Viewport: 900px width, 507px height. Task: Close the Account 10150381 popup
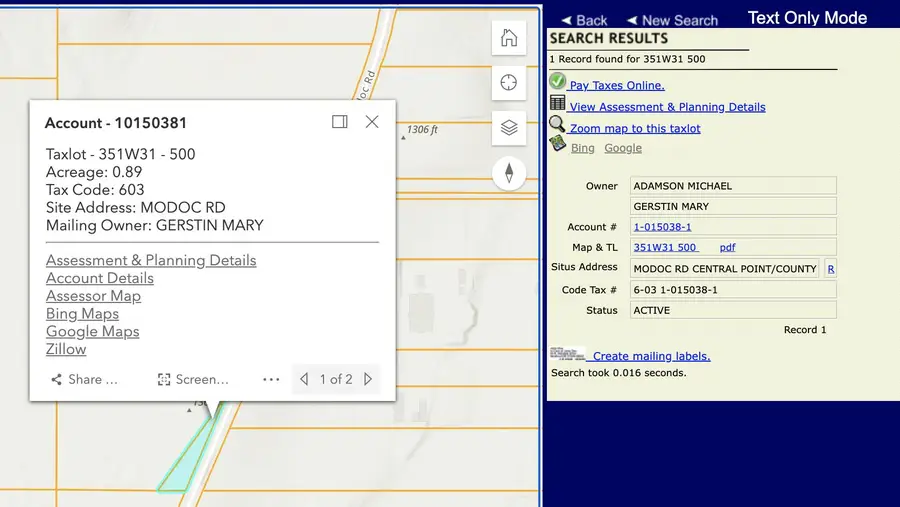click(x=372, y=122)
